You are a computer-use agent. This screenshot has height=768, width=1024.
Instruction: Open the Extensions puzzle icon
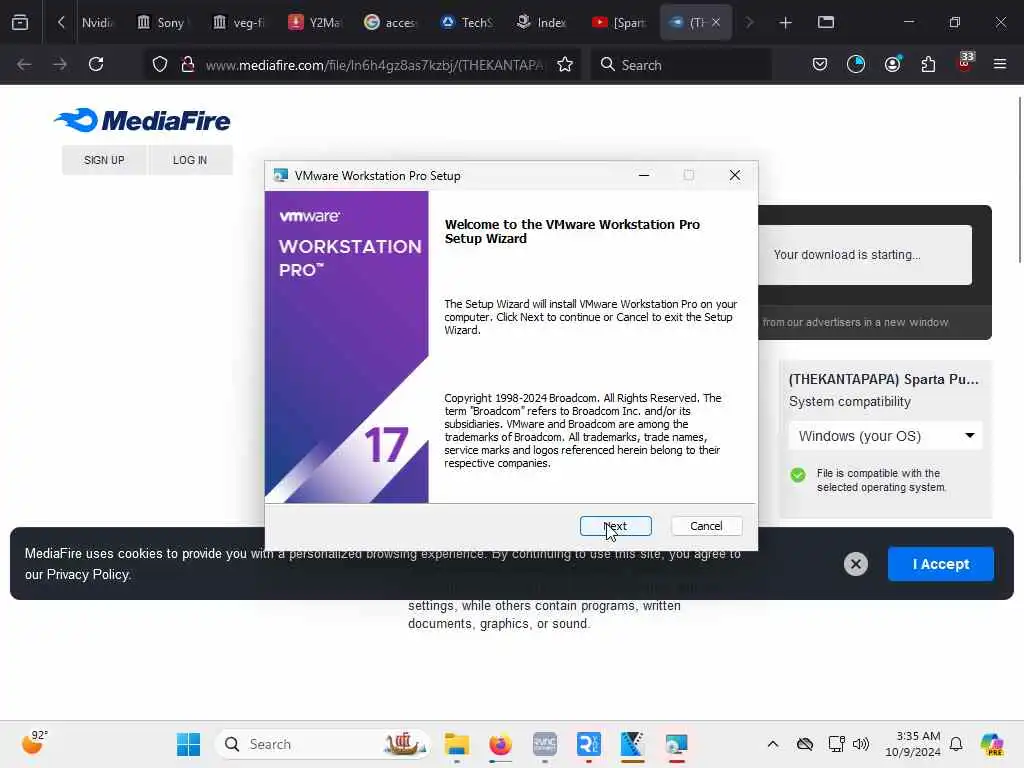coord(928,64)
